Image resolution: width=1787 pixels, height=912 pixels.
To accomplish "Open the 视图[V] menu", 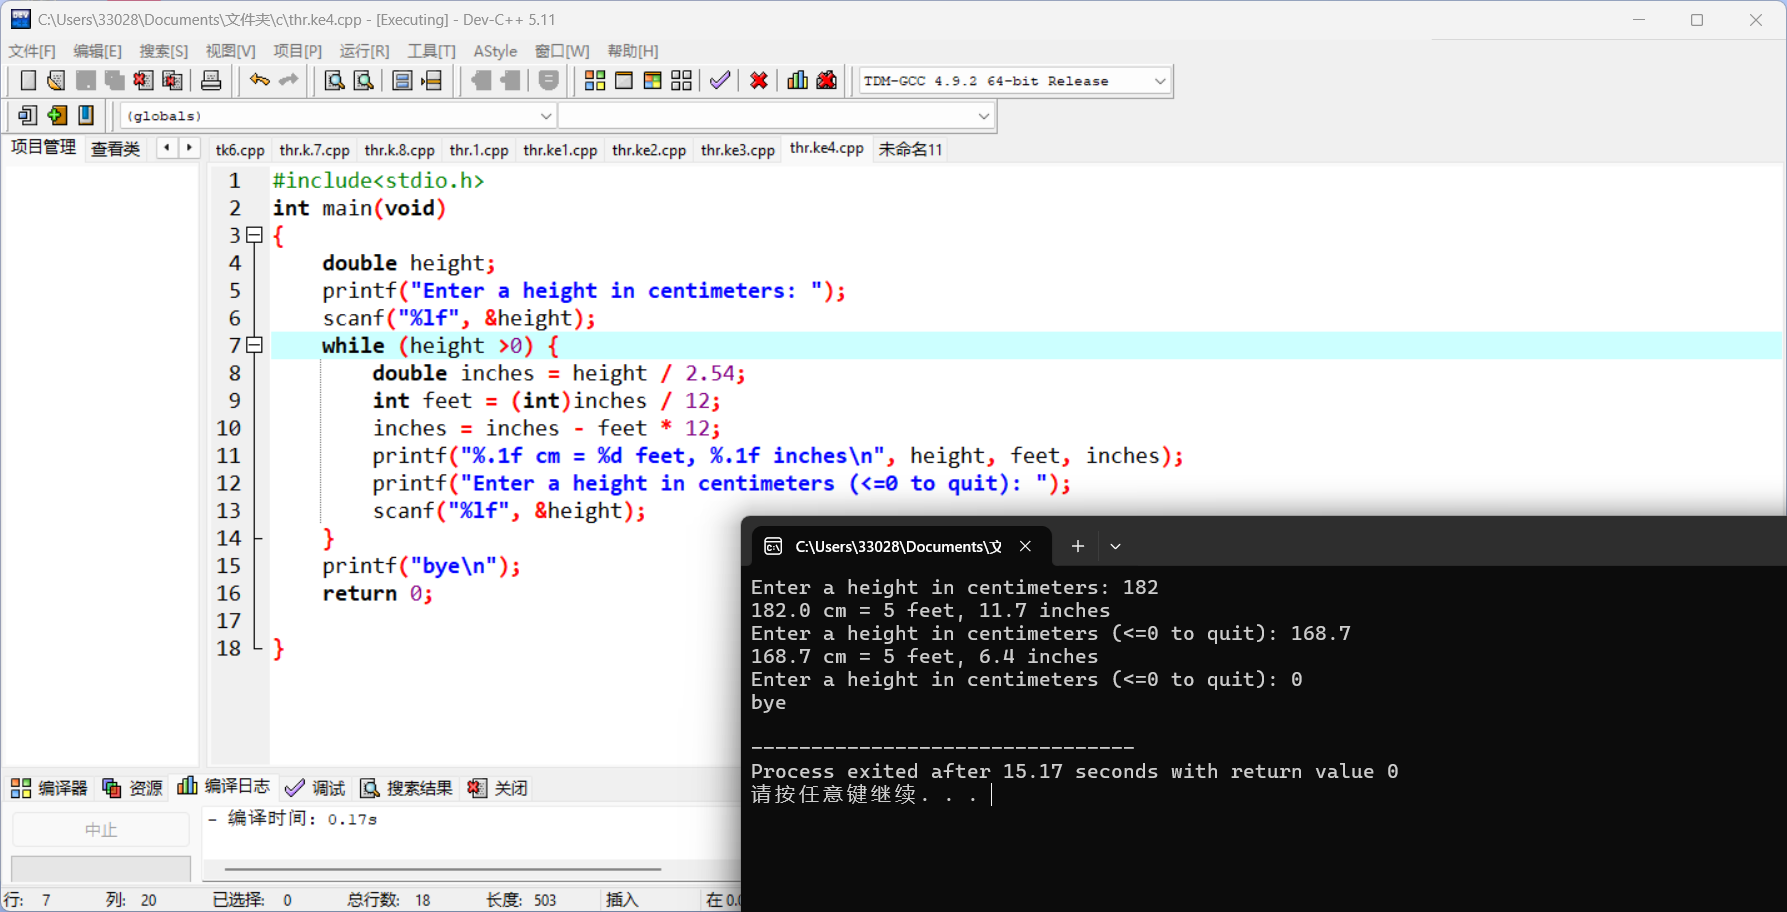I will click(231, 51).
